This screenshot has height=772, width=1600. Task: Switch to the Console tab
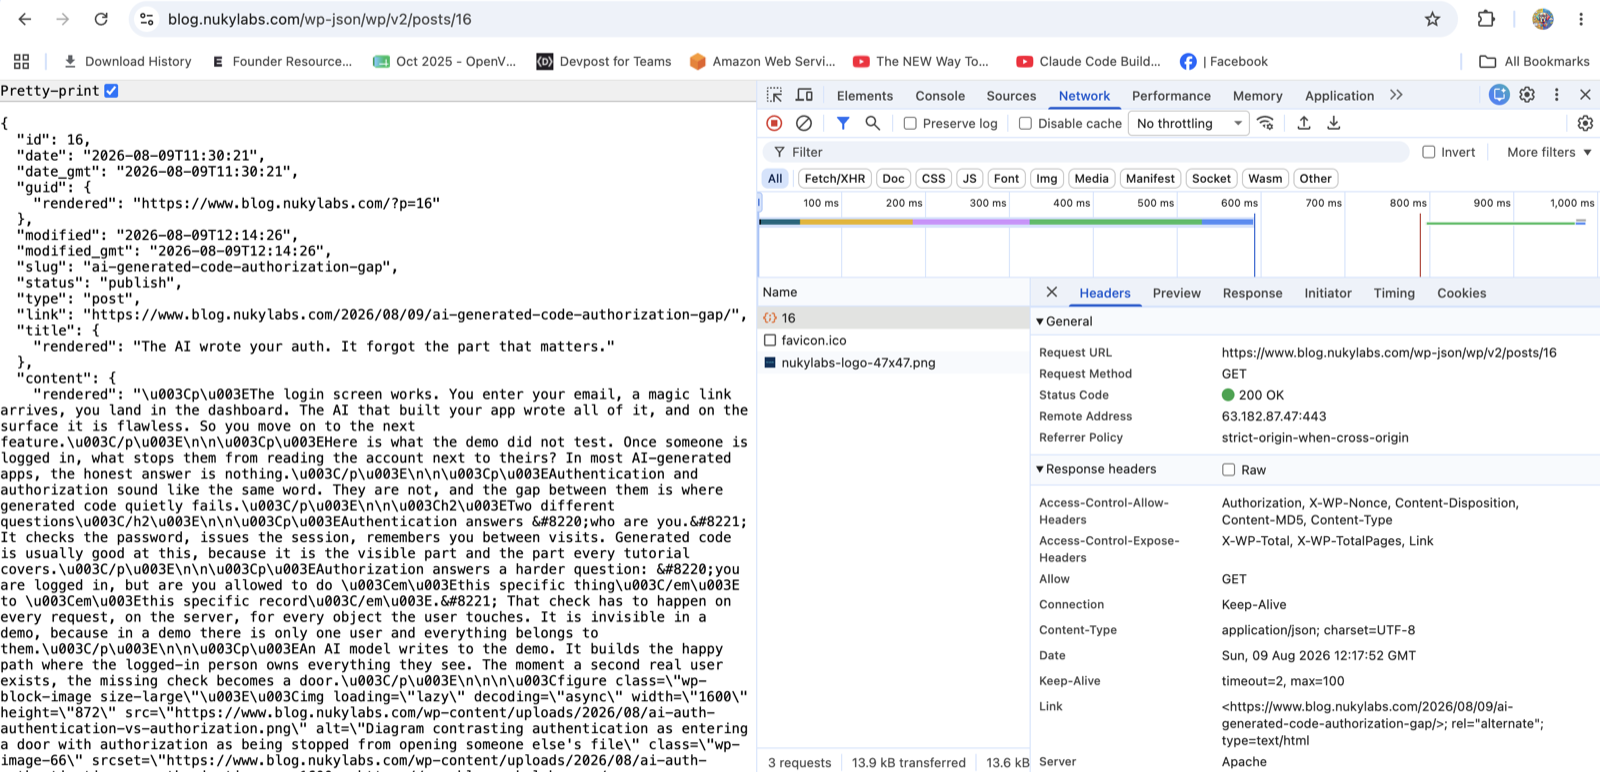point(940,96)
